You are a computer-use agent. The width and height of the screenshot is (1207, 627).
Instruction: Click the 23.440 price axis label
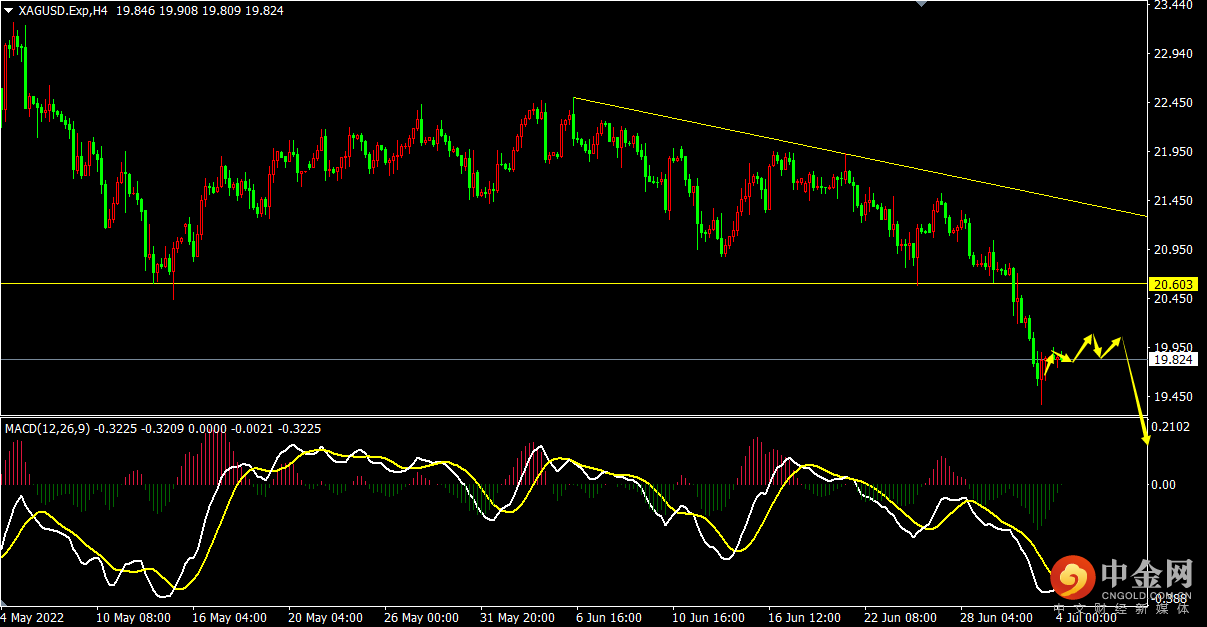(x=1174, y=5)
